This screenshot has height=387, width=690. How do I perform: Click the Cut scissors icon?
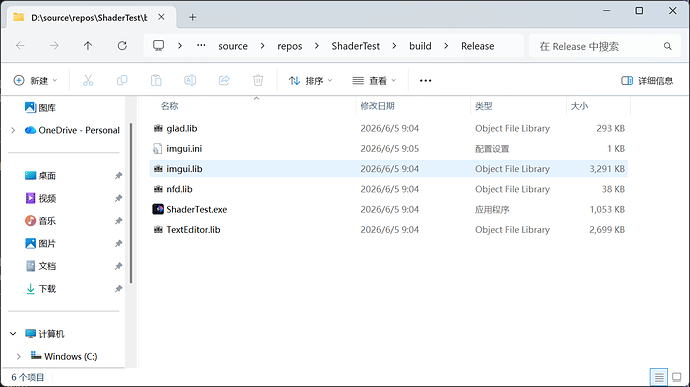[88, 81]
